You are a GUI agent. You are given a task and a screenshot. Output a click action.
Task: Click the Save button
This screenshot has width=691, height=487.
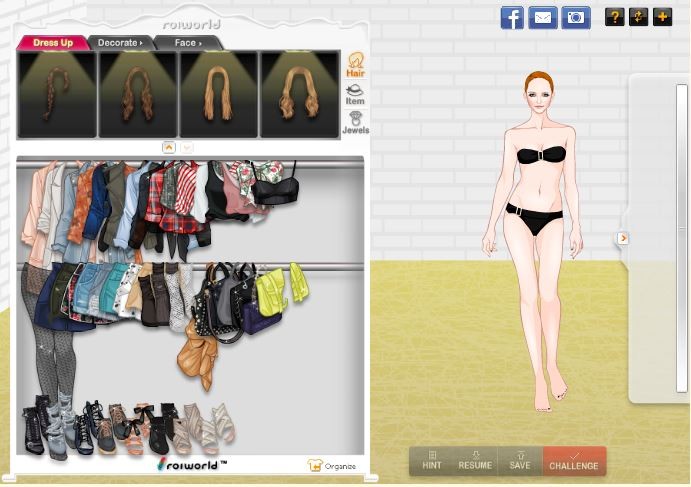519,461
